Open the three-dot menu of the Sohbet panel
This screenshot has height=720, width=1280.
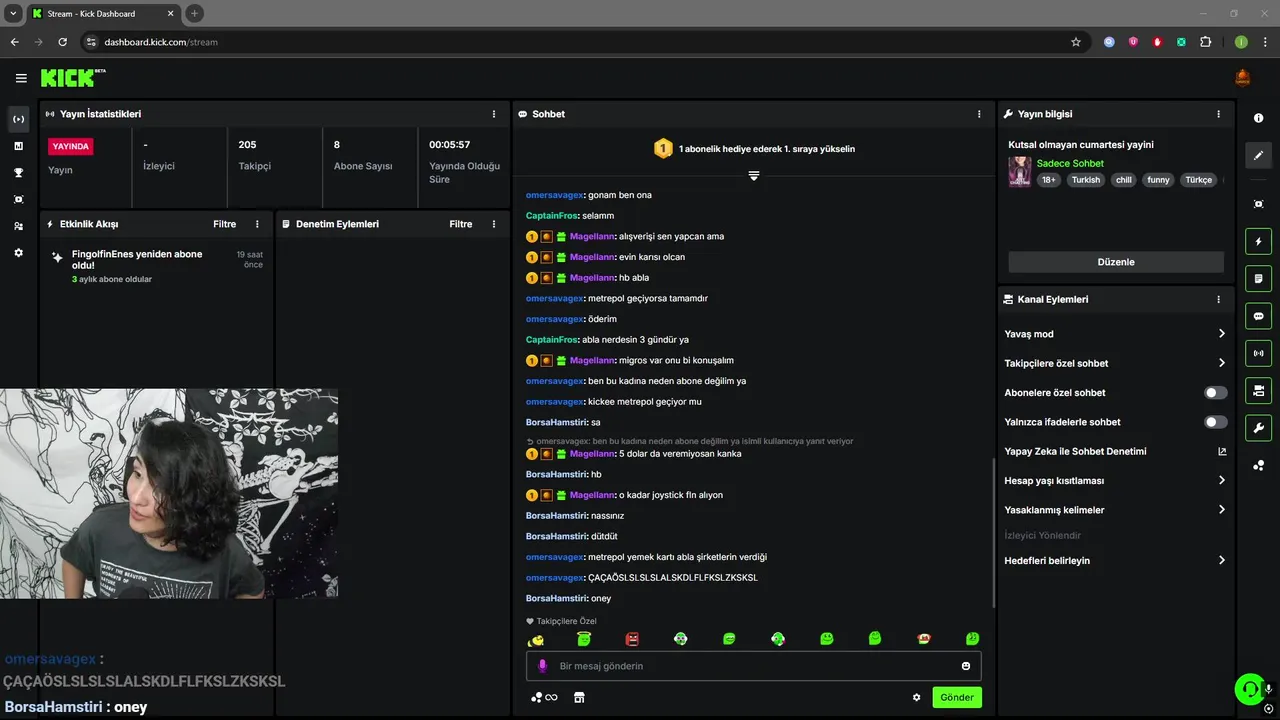coord(979,114)
